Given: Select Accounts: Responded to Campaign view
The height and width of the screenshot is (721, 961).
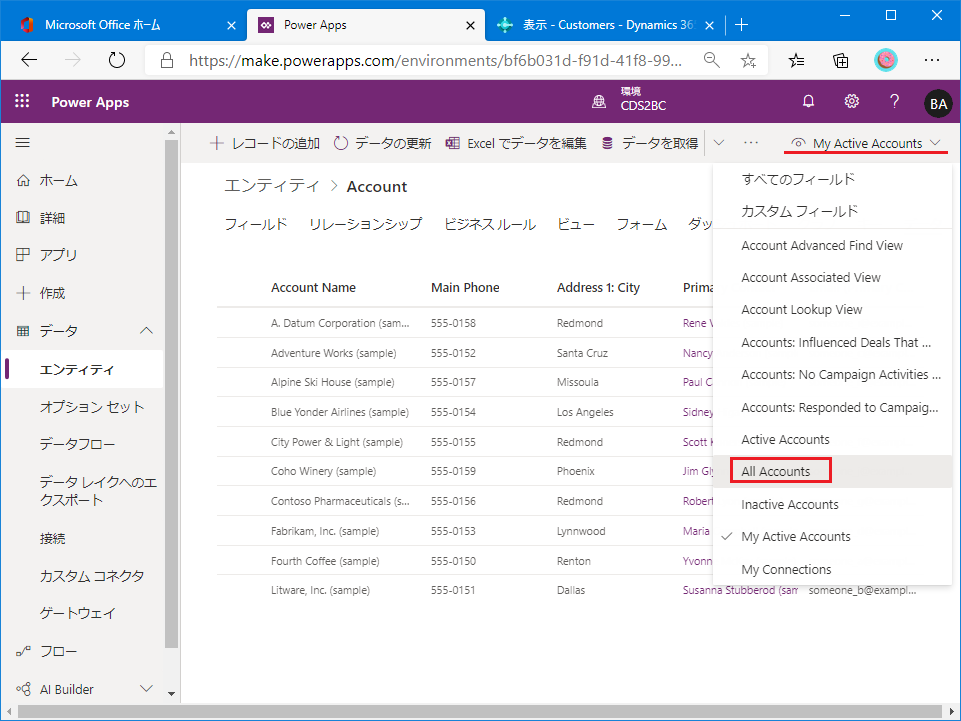Looking at the screenshot, I should [832, 408].
